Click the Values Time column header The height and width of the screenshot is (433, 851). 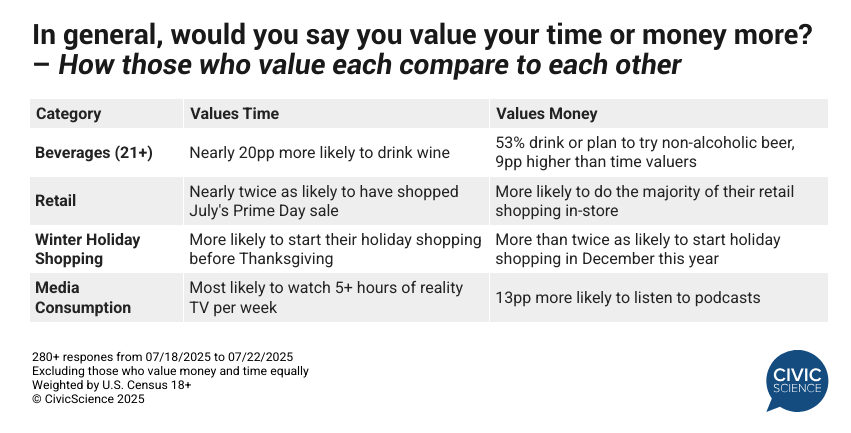pyautogui.click(x=234, y=114)
